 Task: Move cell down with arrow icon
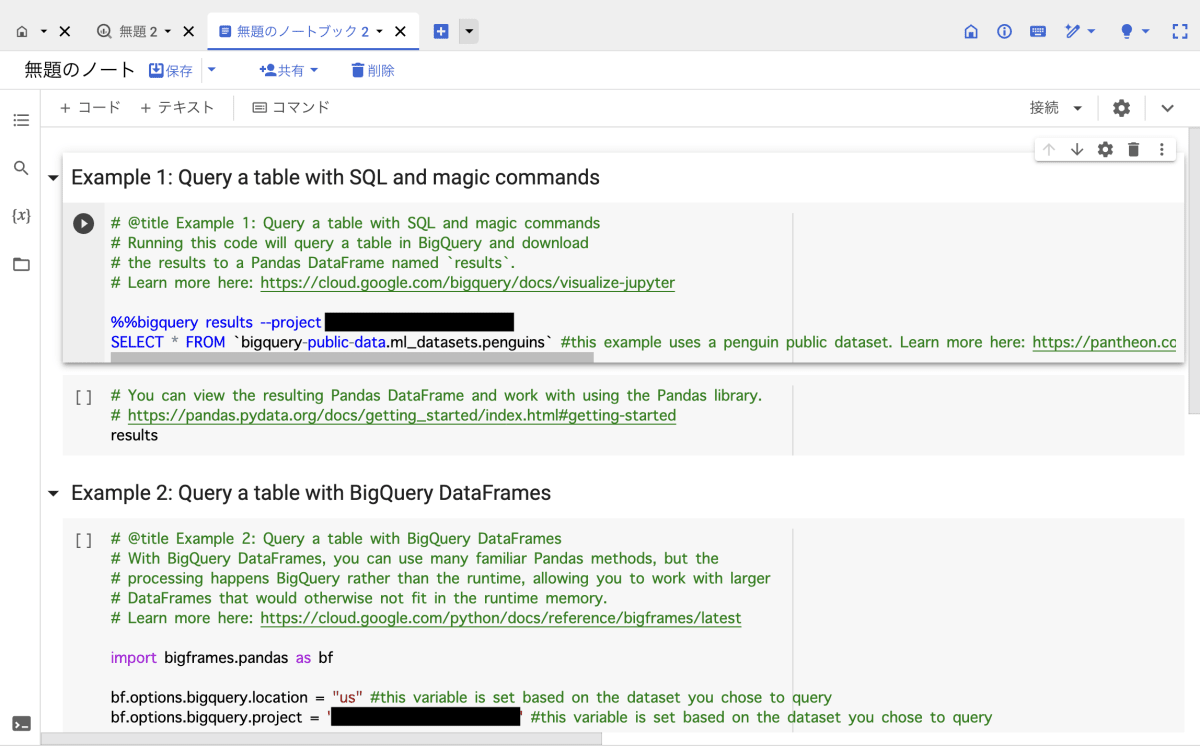[1077, 150]
